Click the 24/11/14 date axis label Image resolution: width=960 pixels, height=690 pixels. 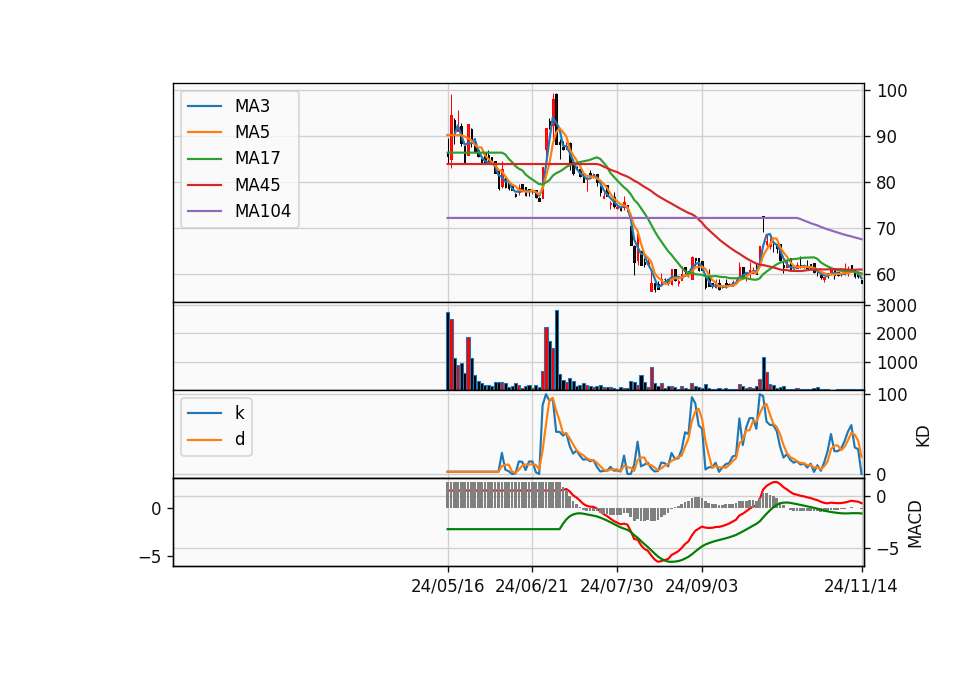[x=861, y=587]
